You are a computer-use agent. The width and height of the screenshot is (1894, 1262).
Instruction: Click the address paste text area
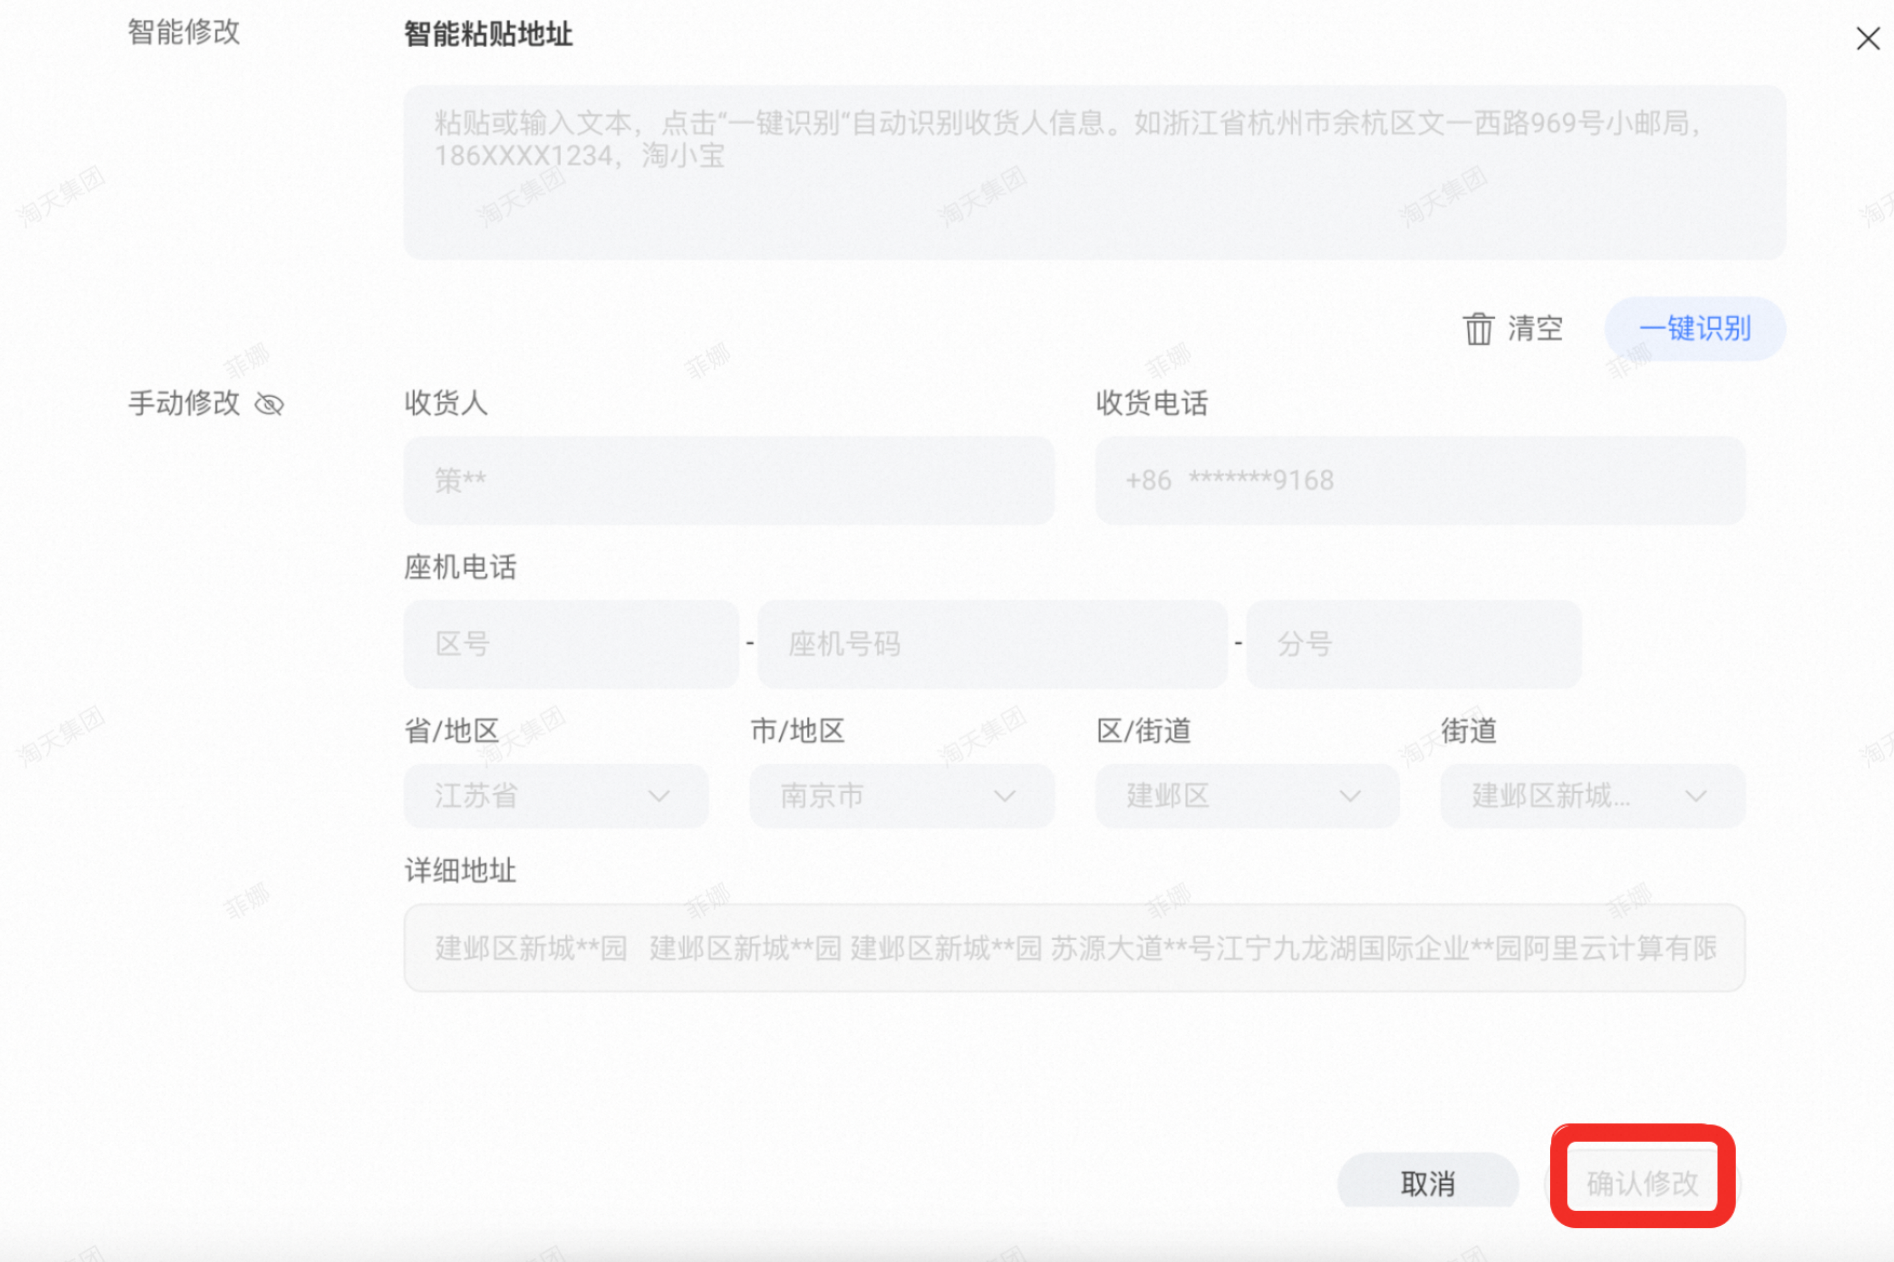pos(1093,173)
